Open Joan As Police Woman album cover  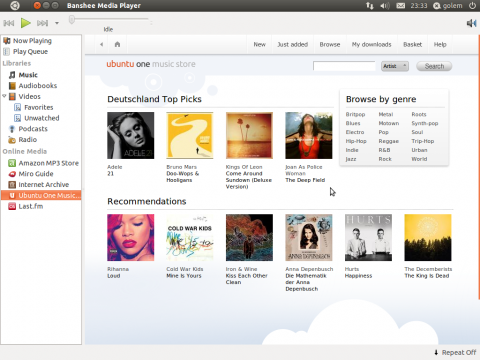point(309,135)
